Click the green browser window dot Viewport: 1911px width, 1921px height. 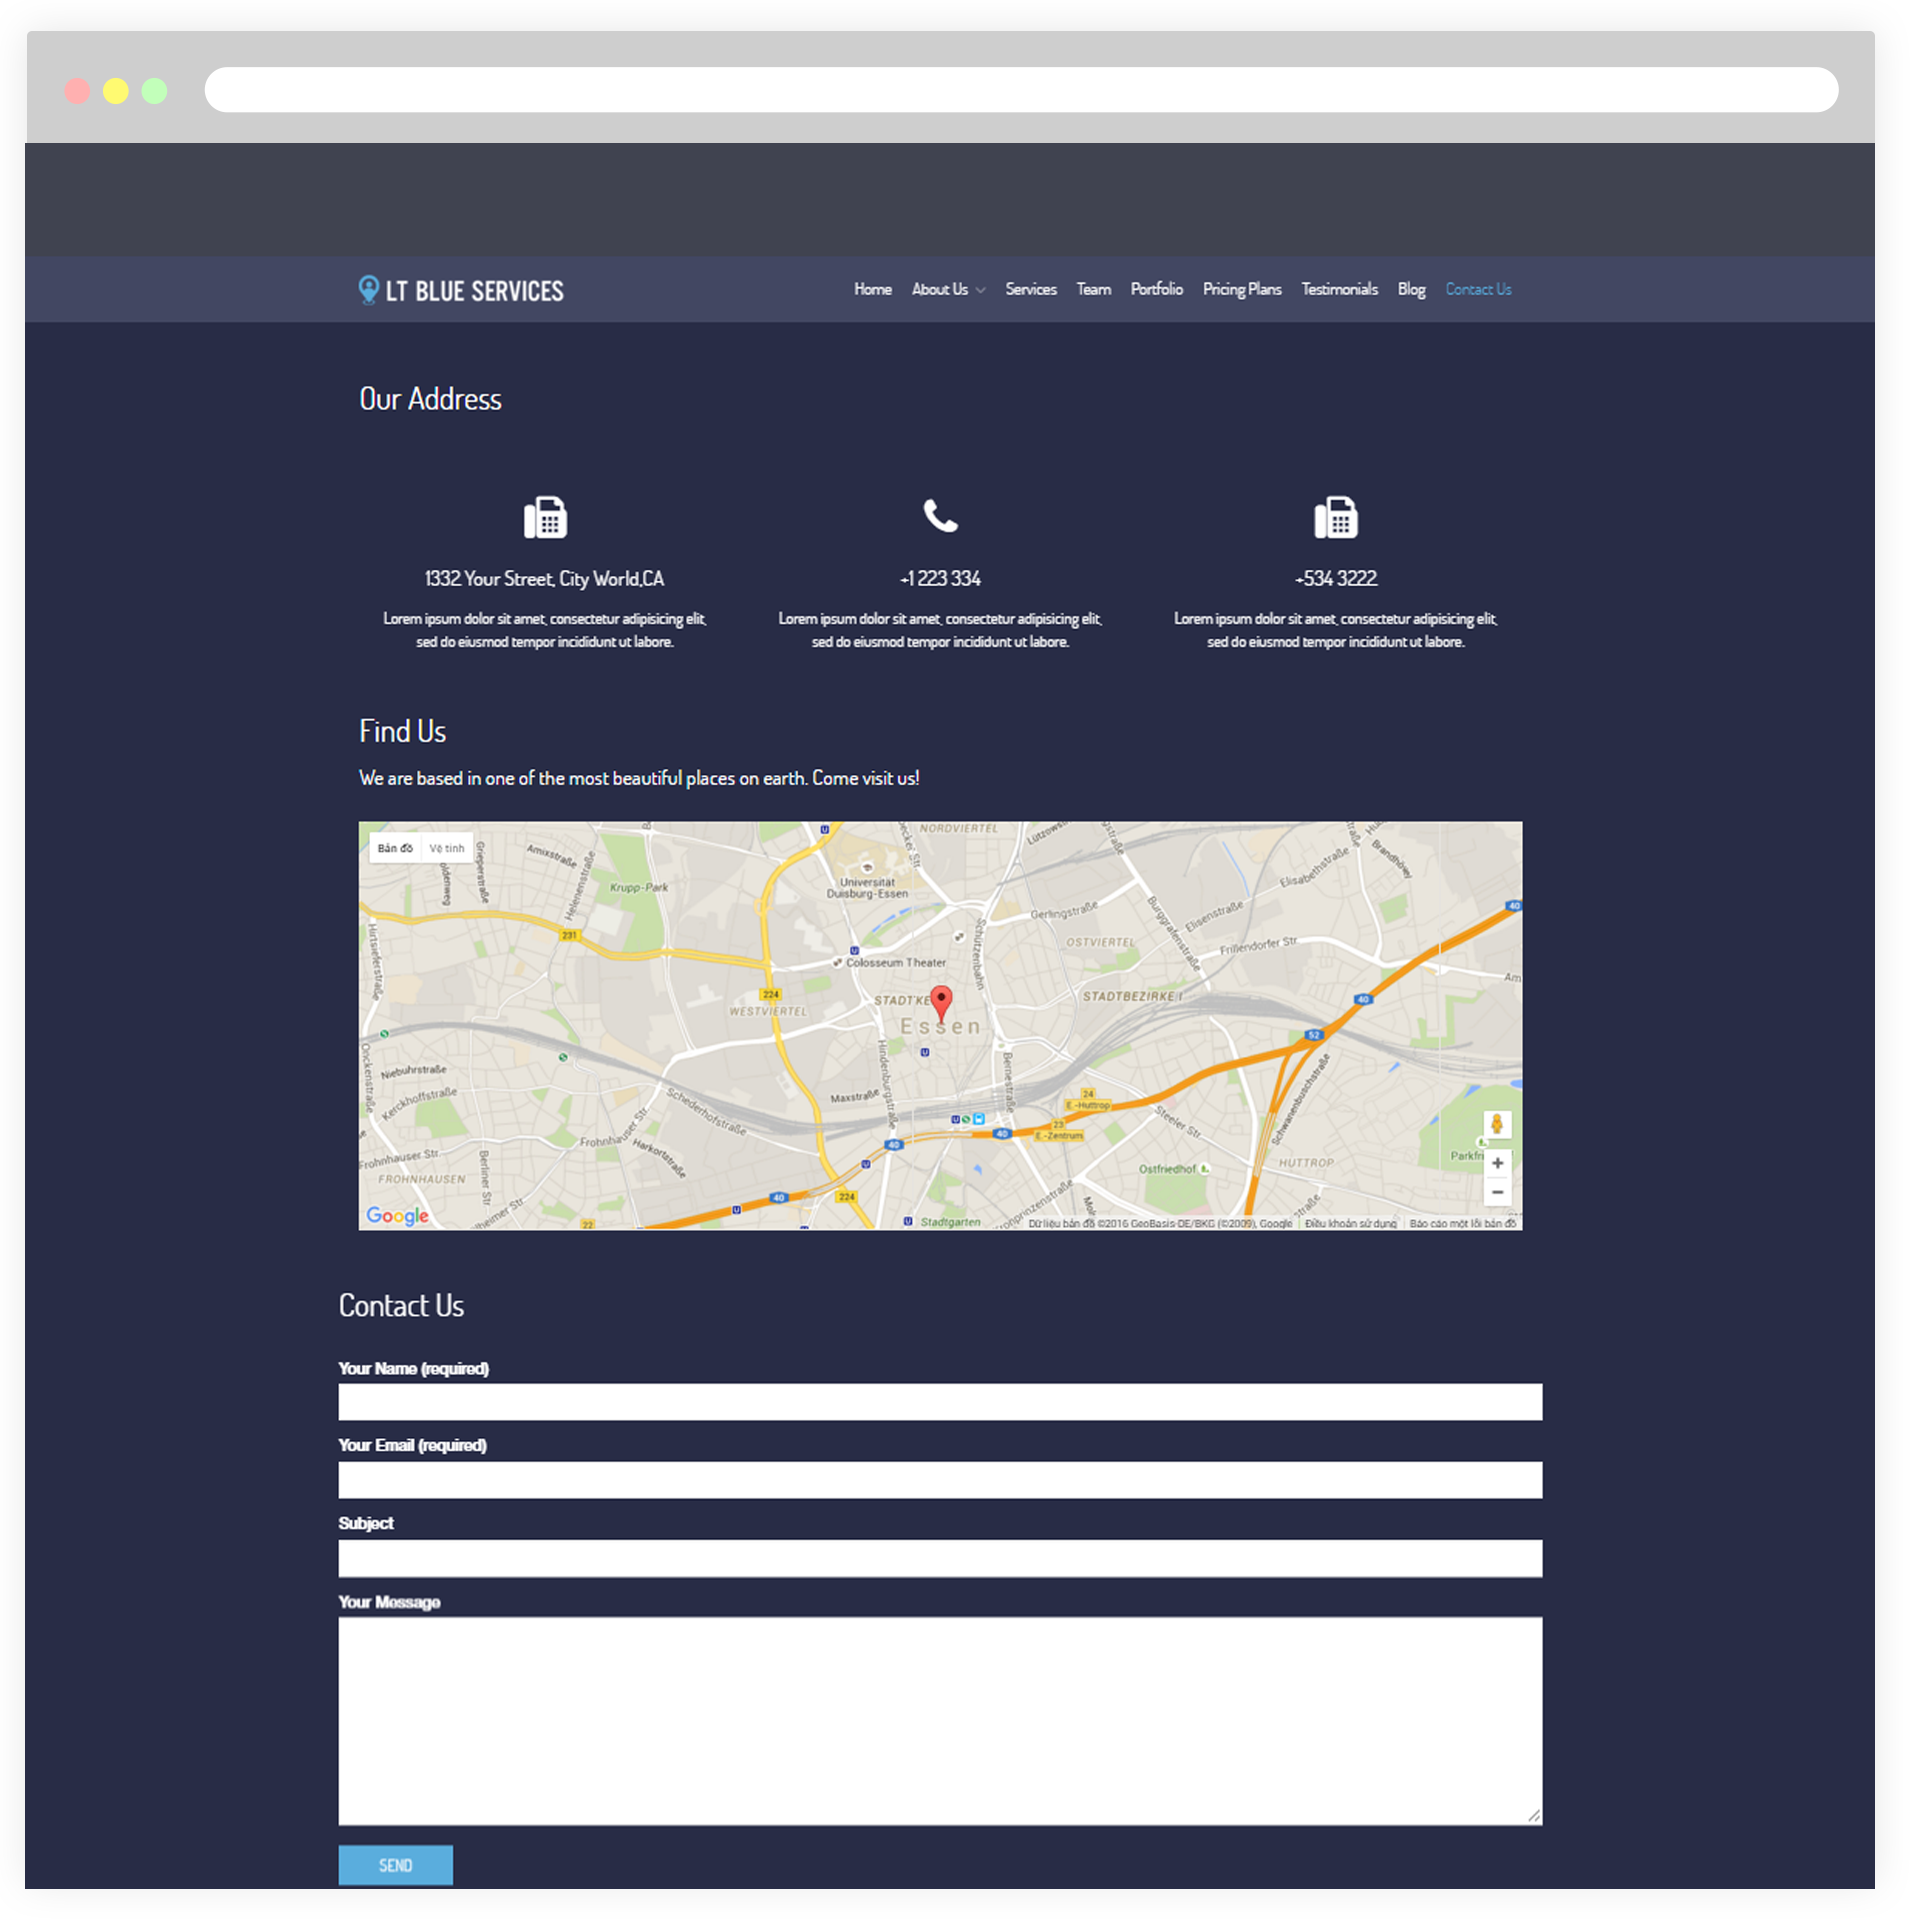coord(154,91)
